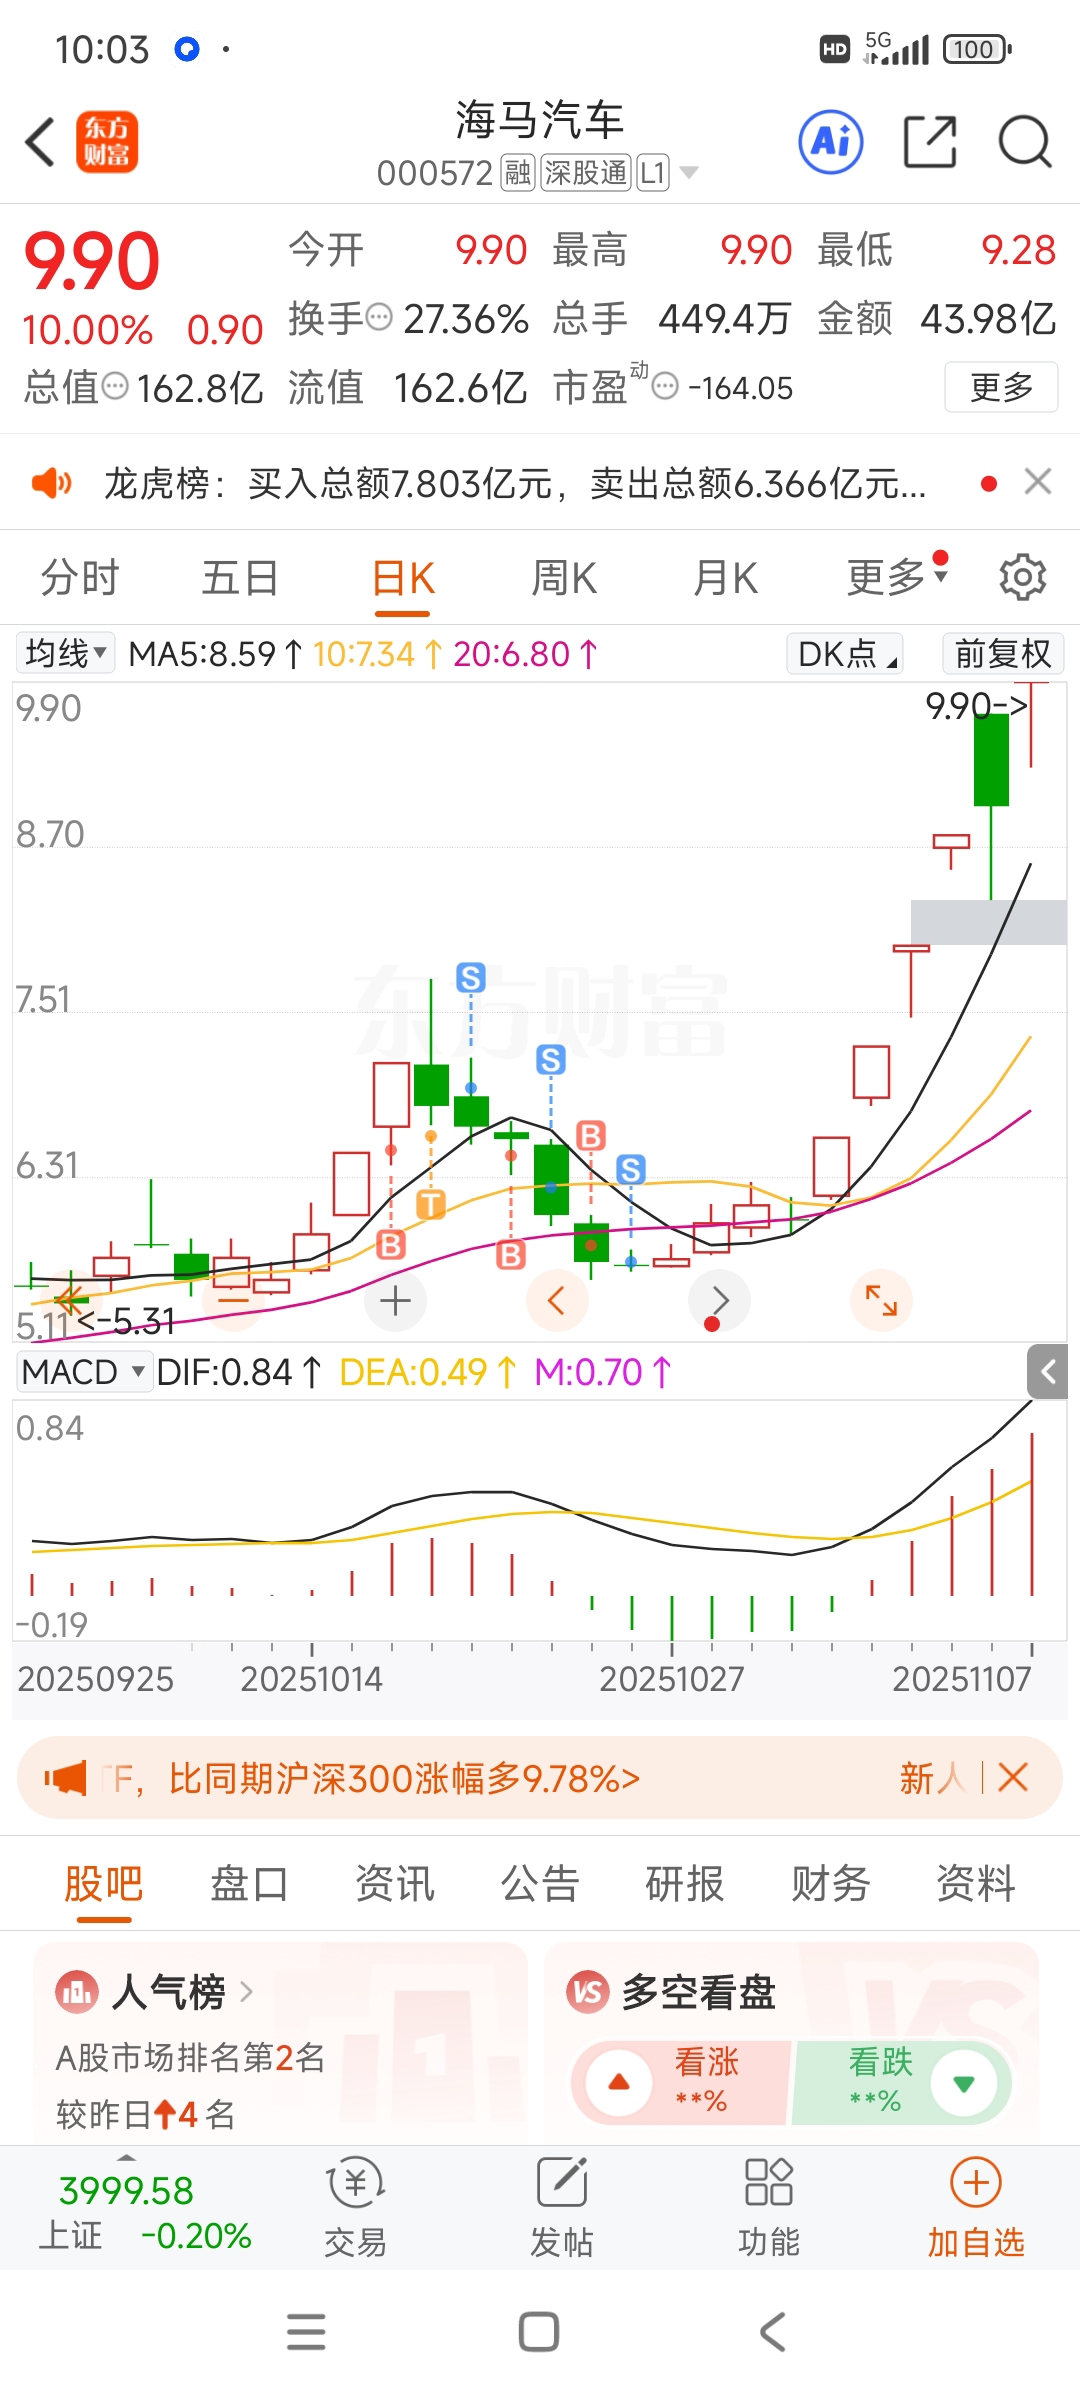Screen dimensions: 1080x2400
Task: Open the 均线 indicator dropdown
Action: click(65, 653)
